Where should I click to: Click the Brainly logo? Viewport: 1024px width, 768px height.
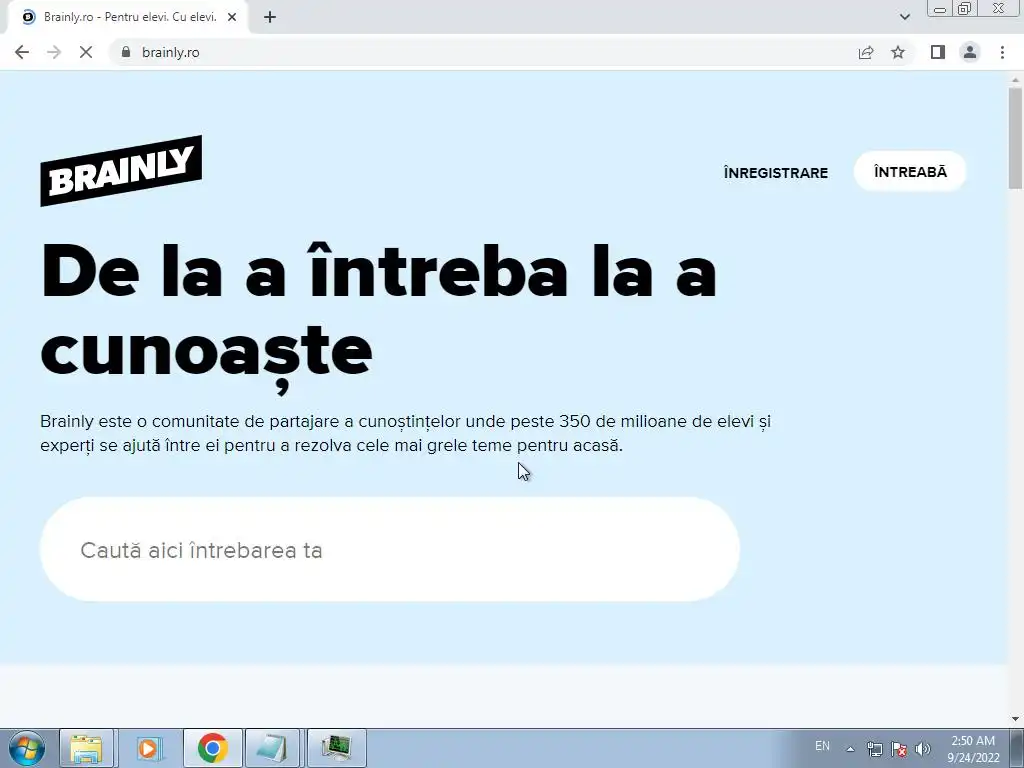[121, 170]
